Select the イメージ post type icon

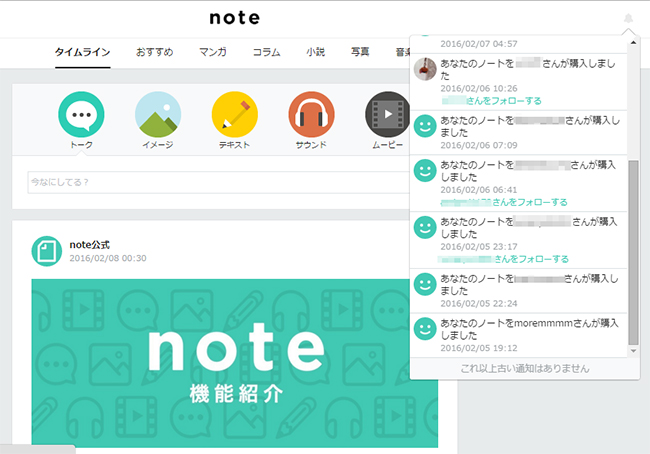(x=158, y=114)
